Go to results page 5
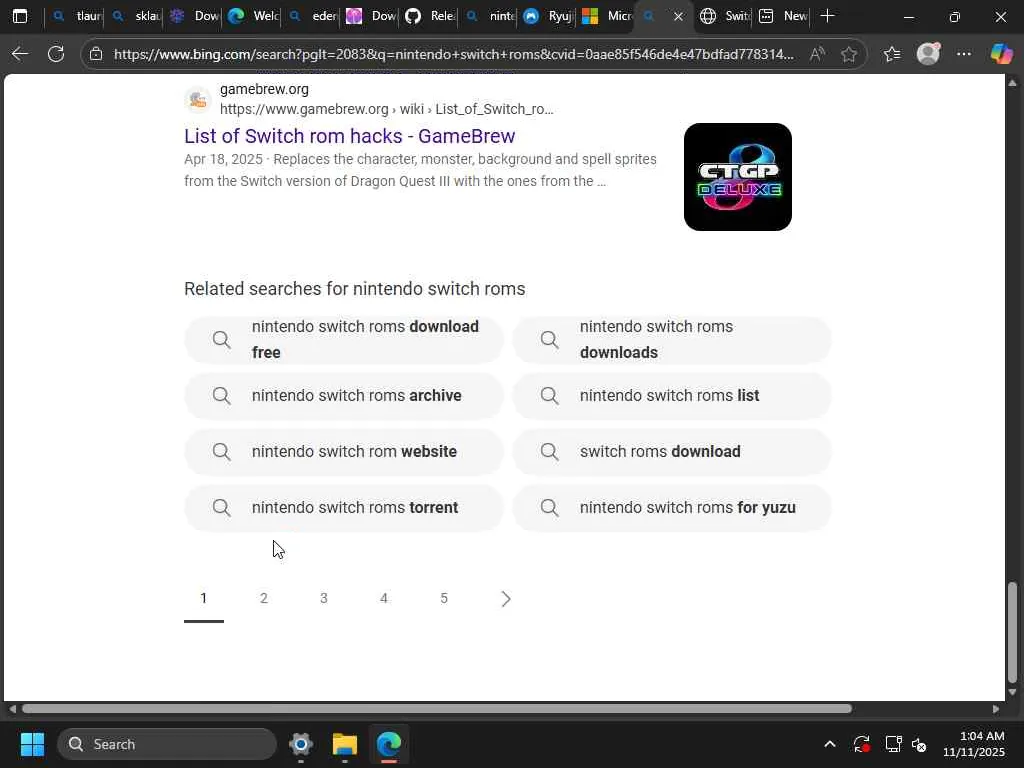 coord(444,598)
